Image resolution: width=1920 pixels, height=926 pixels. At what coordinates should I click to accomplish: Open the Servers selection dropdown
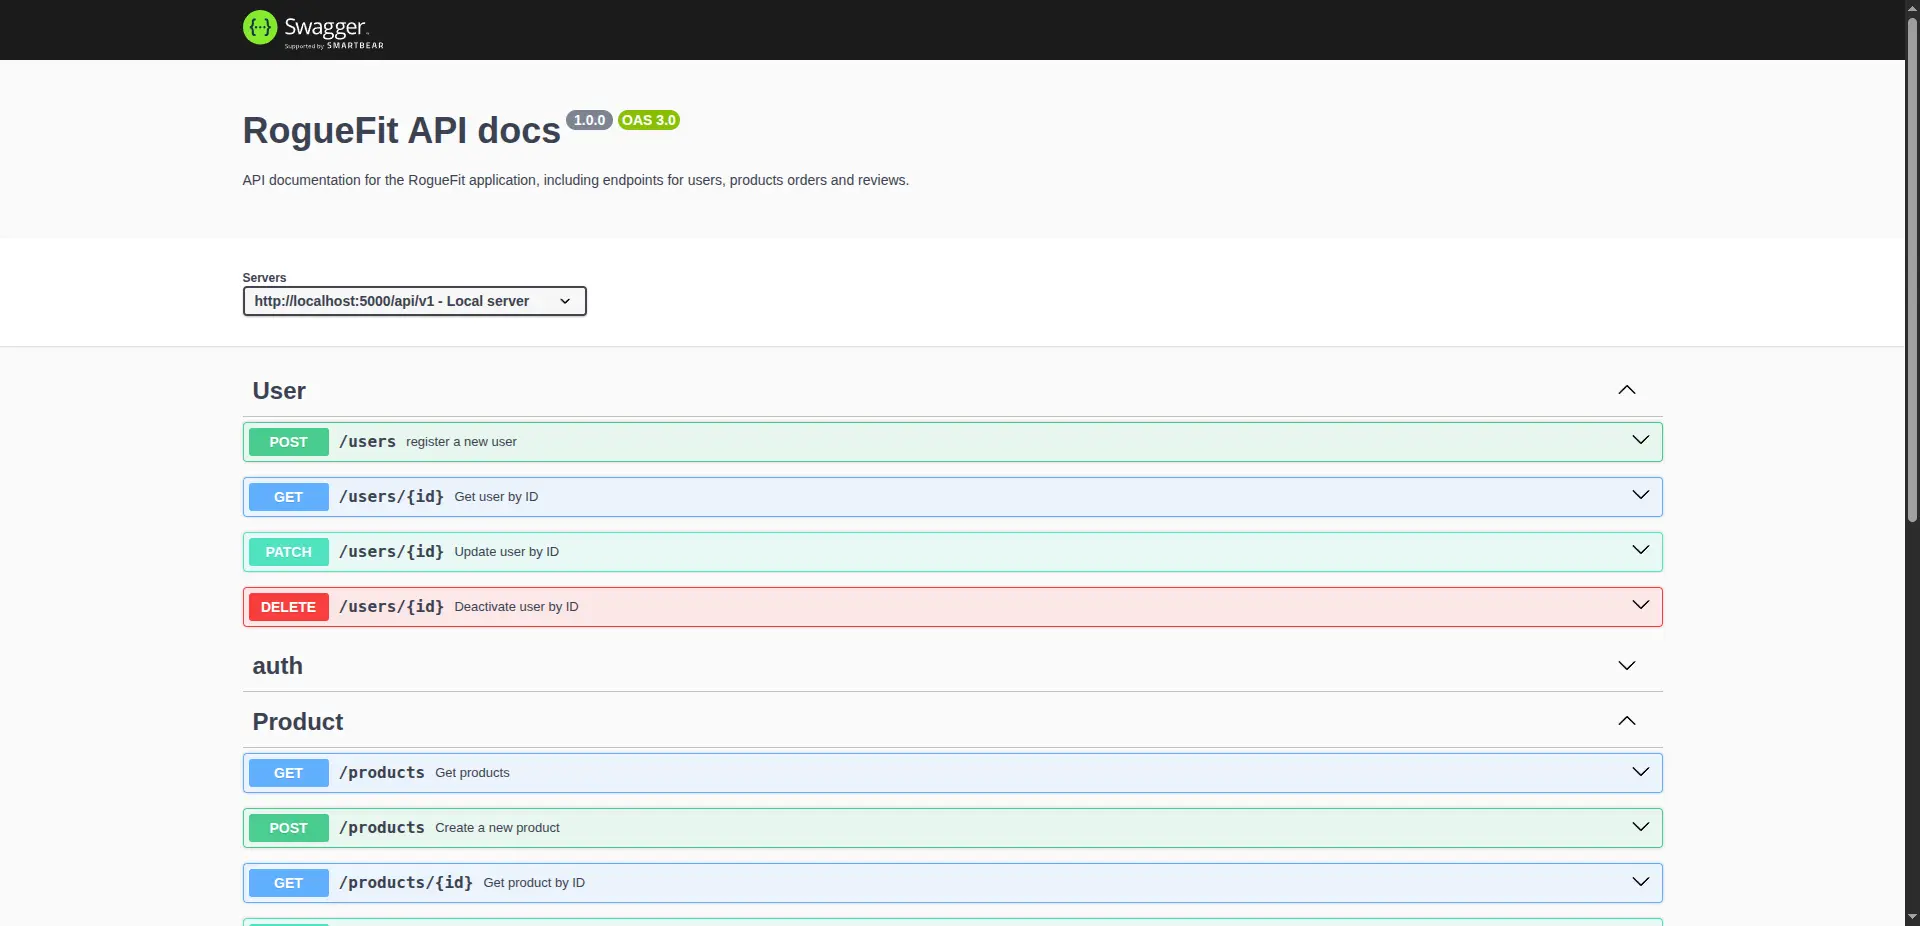414,301
